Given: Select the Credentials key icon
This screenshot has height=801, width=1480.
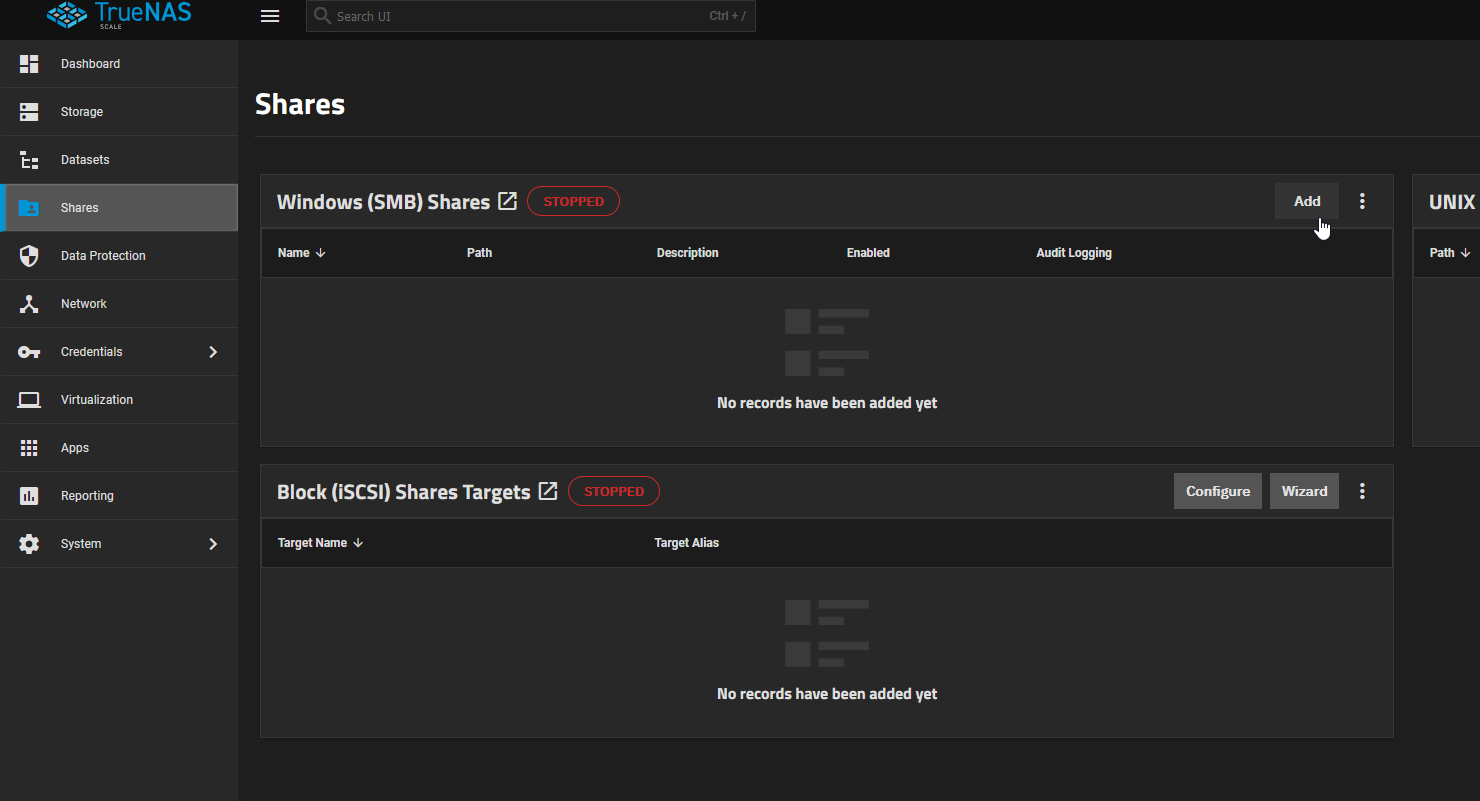Looking at the screenshot, I should [x=28, y=351].
